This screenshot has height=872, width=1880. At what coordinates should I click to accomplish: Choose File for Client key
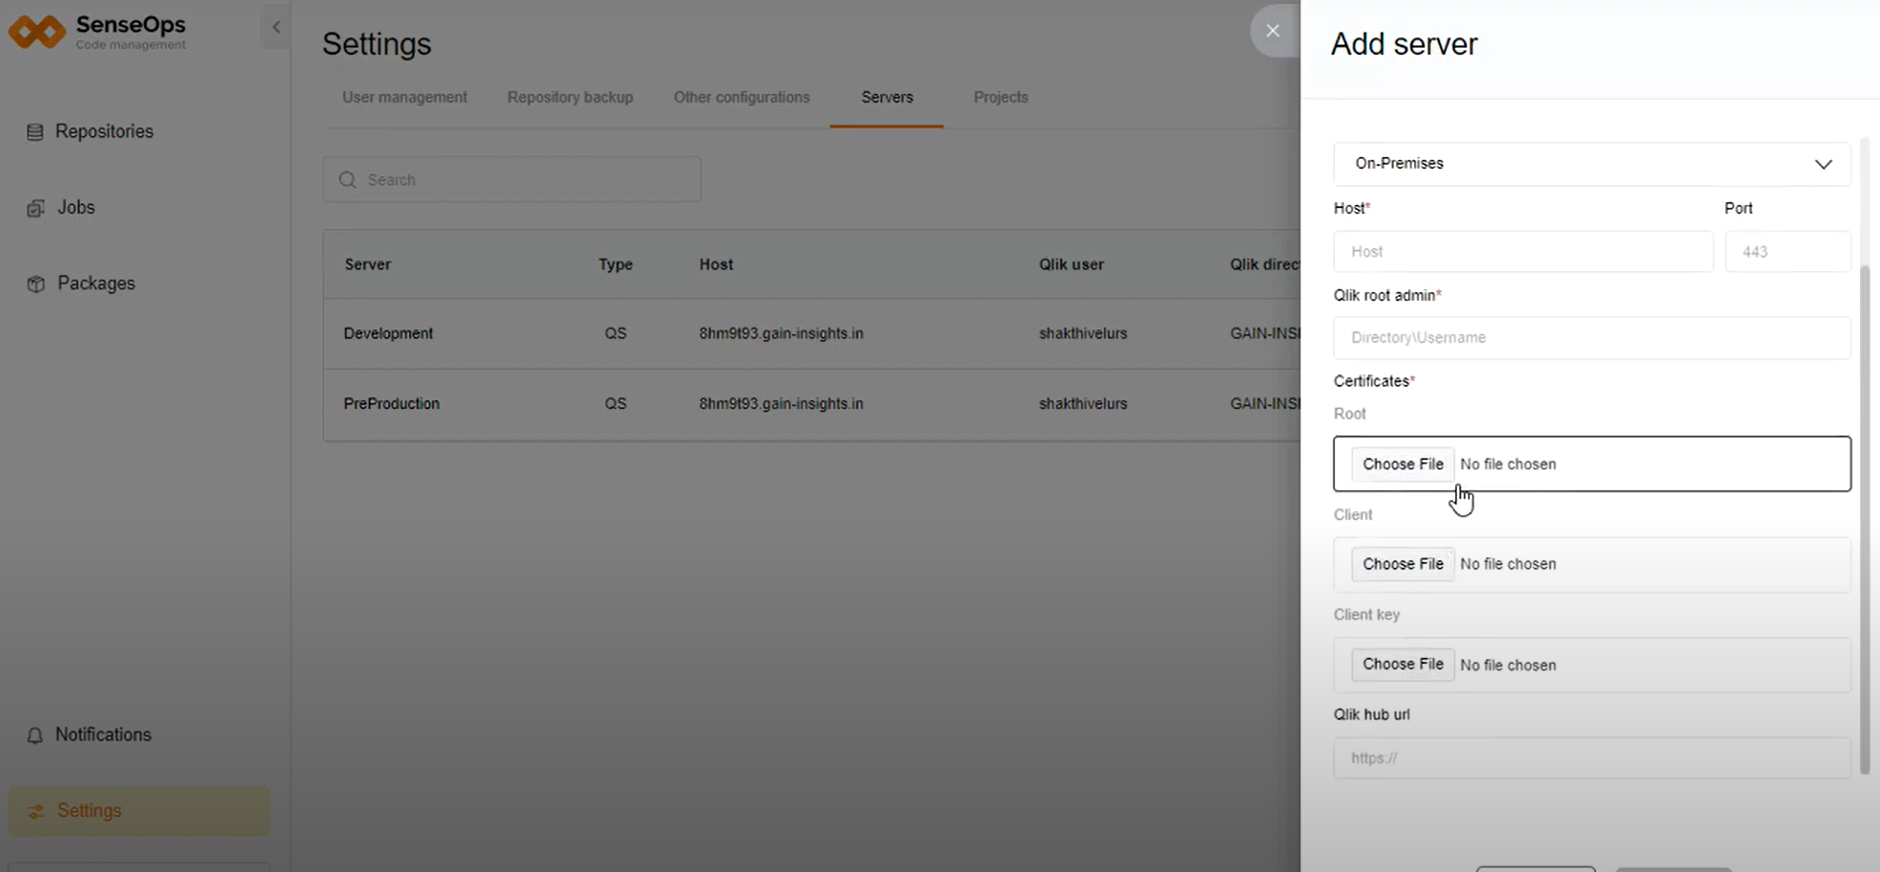coord(1403,664)
